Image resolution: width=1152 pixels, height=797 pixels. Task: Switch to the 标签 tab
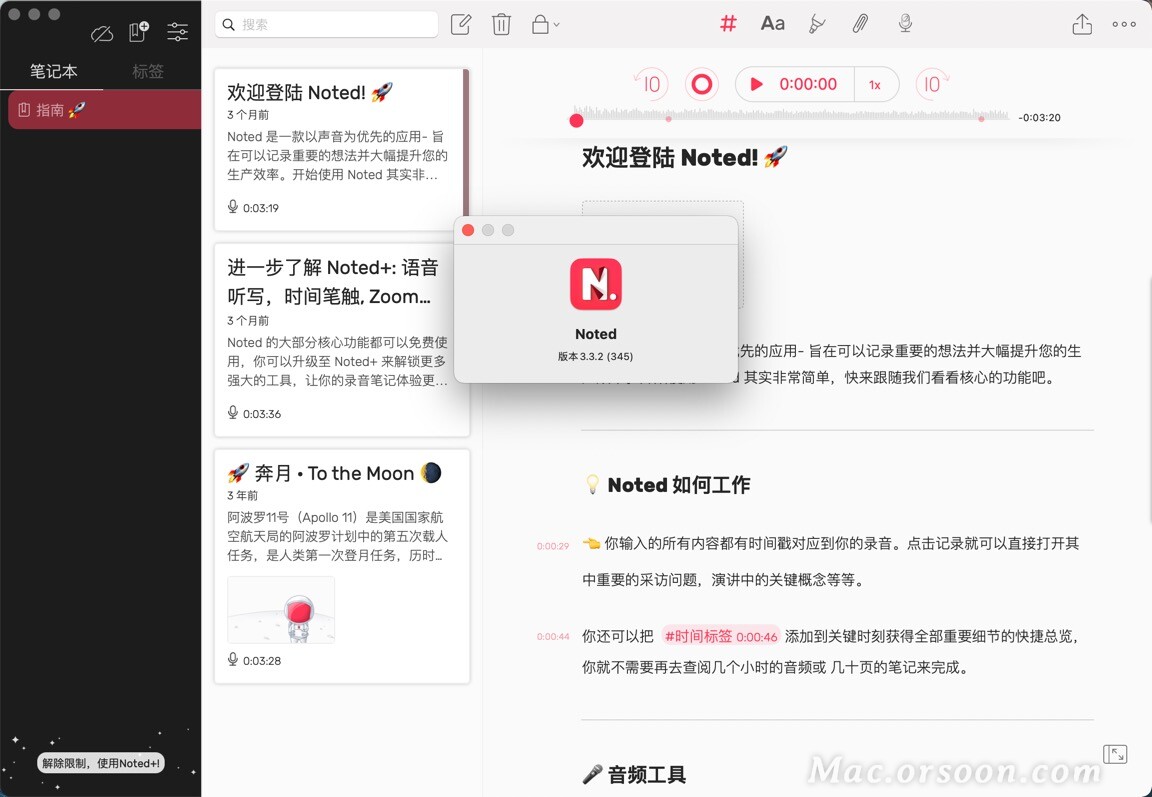146,71
